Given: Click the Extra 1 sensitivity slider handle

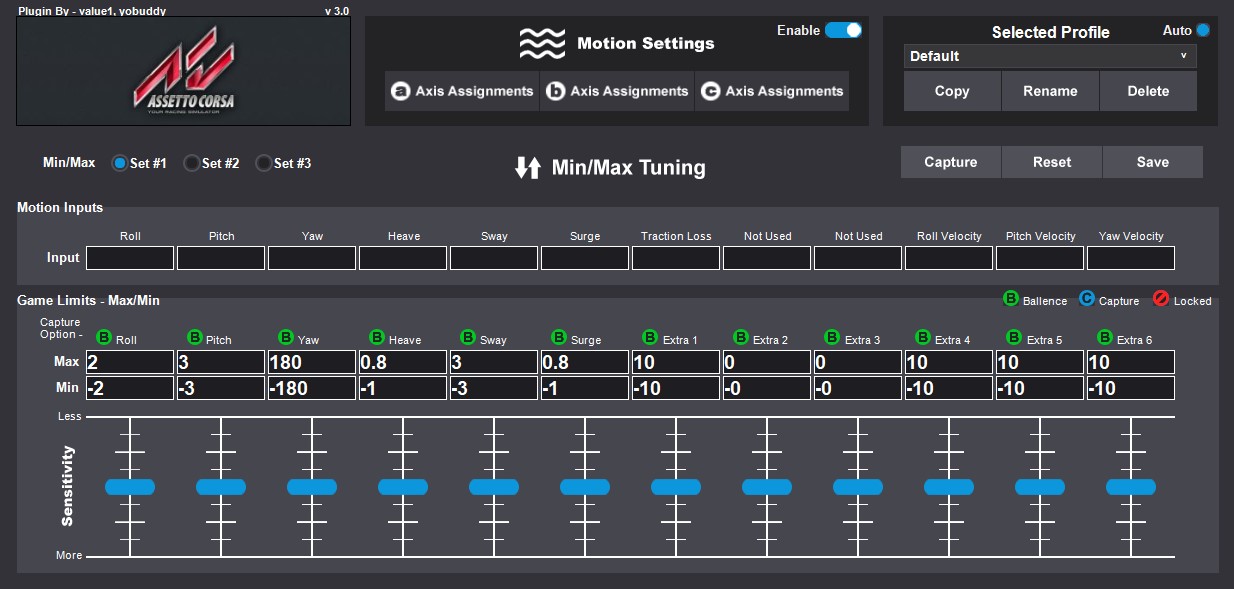Looking at the screenshot, I should click(x=676, y=487).
